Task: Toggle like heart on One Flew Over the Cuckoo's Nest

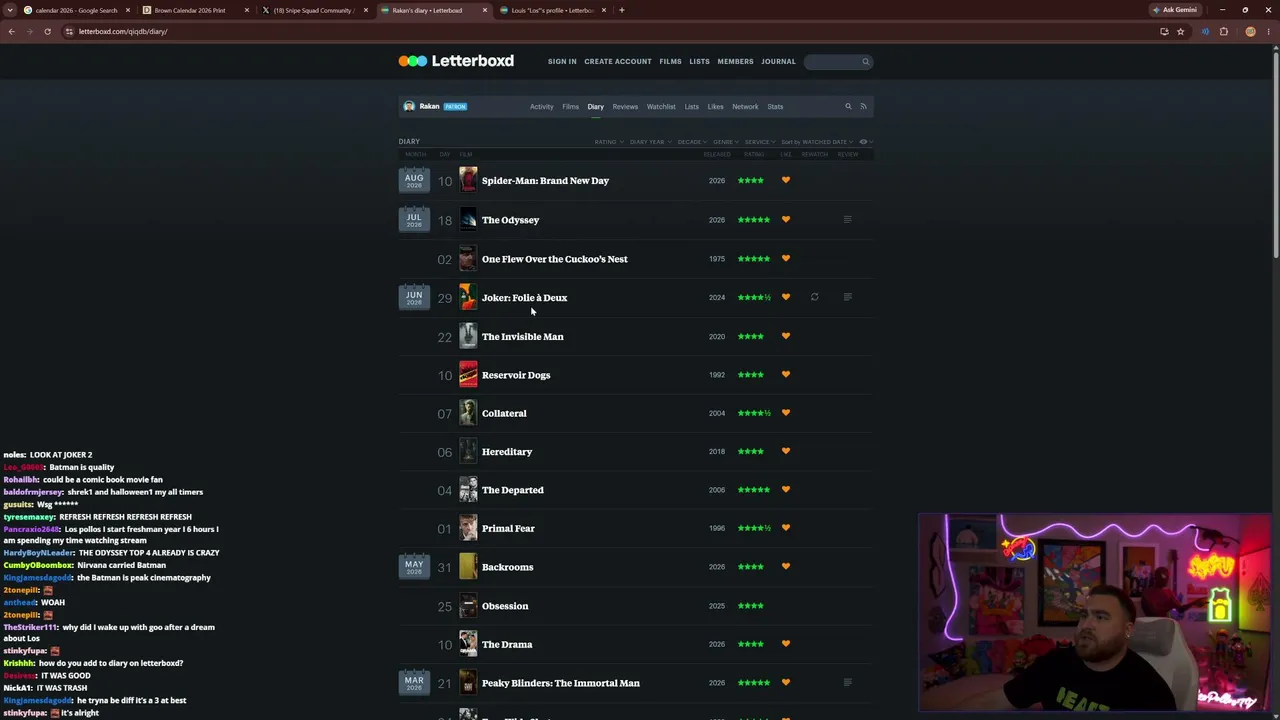Action: (786, 258)
